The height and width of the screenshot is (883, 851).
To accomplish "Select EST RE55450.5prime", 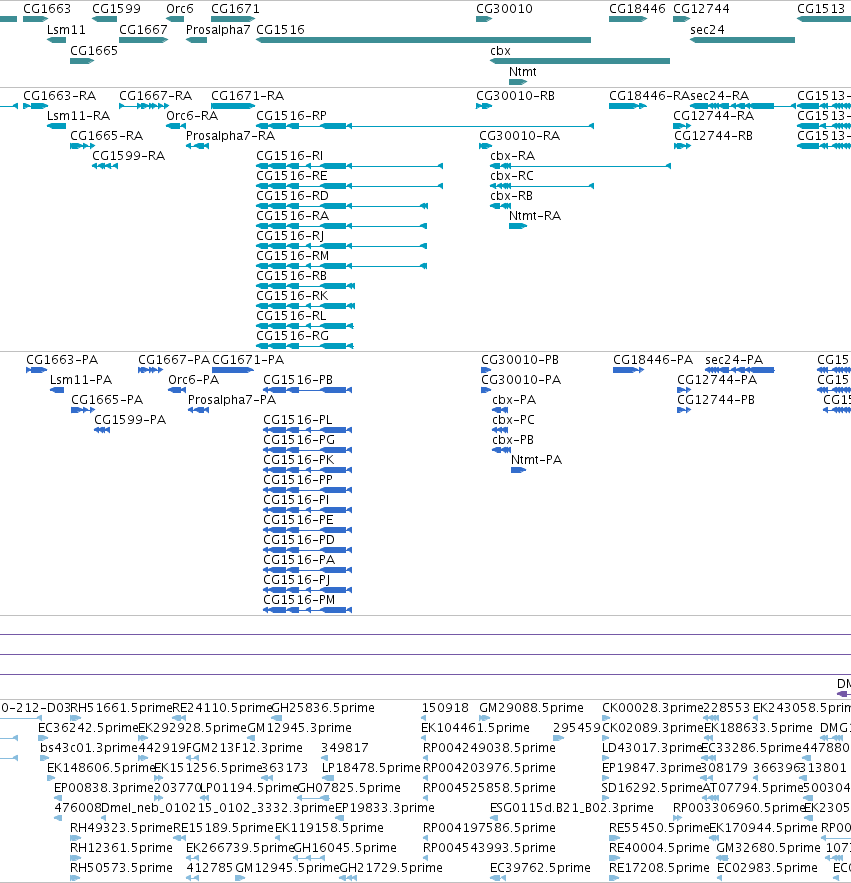I will coord(614,838).
